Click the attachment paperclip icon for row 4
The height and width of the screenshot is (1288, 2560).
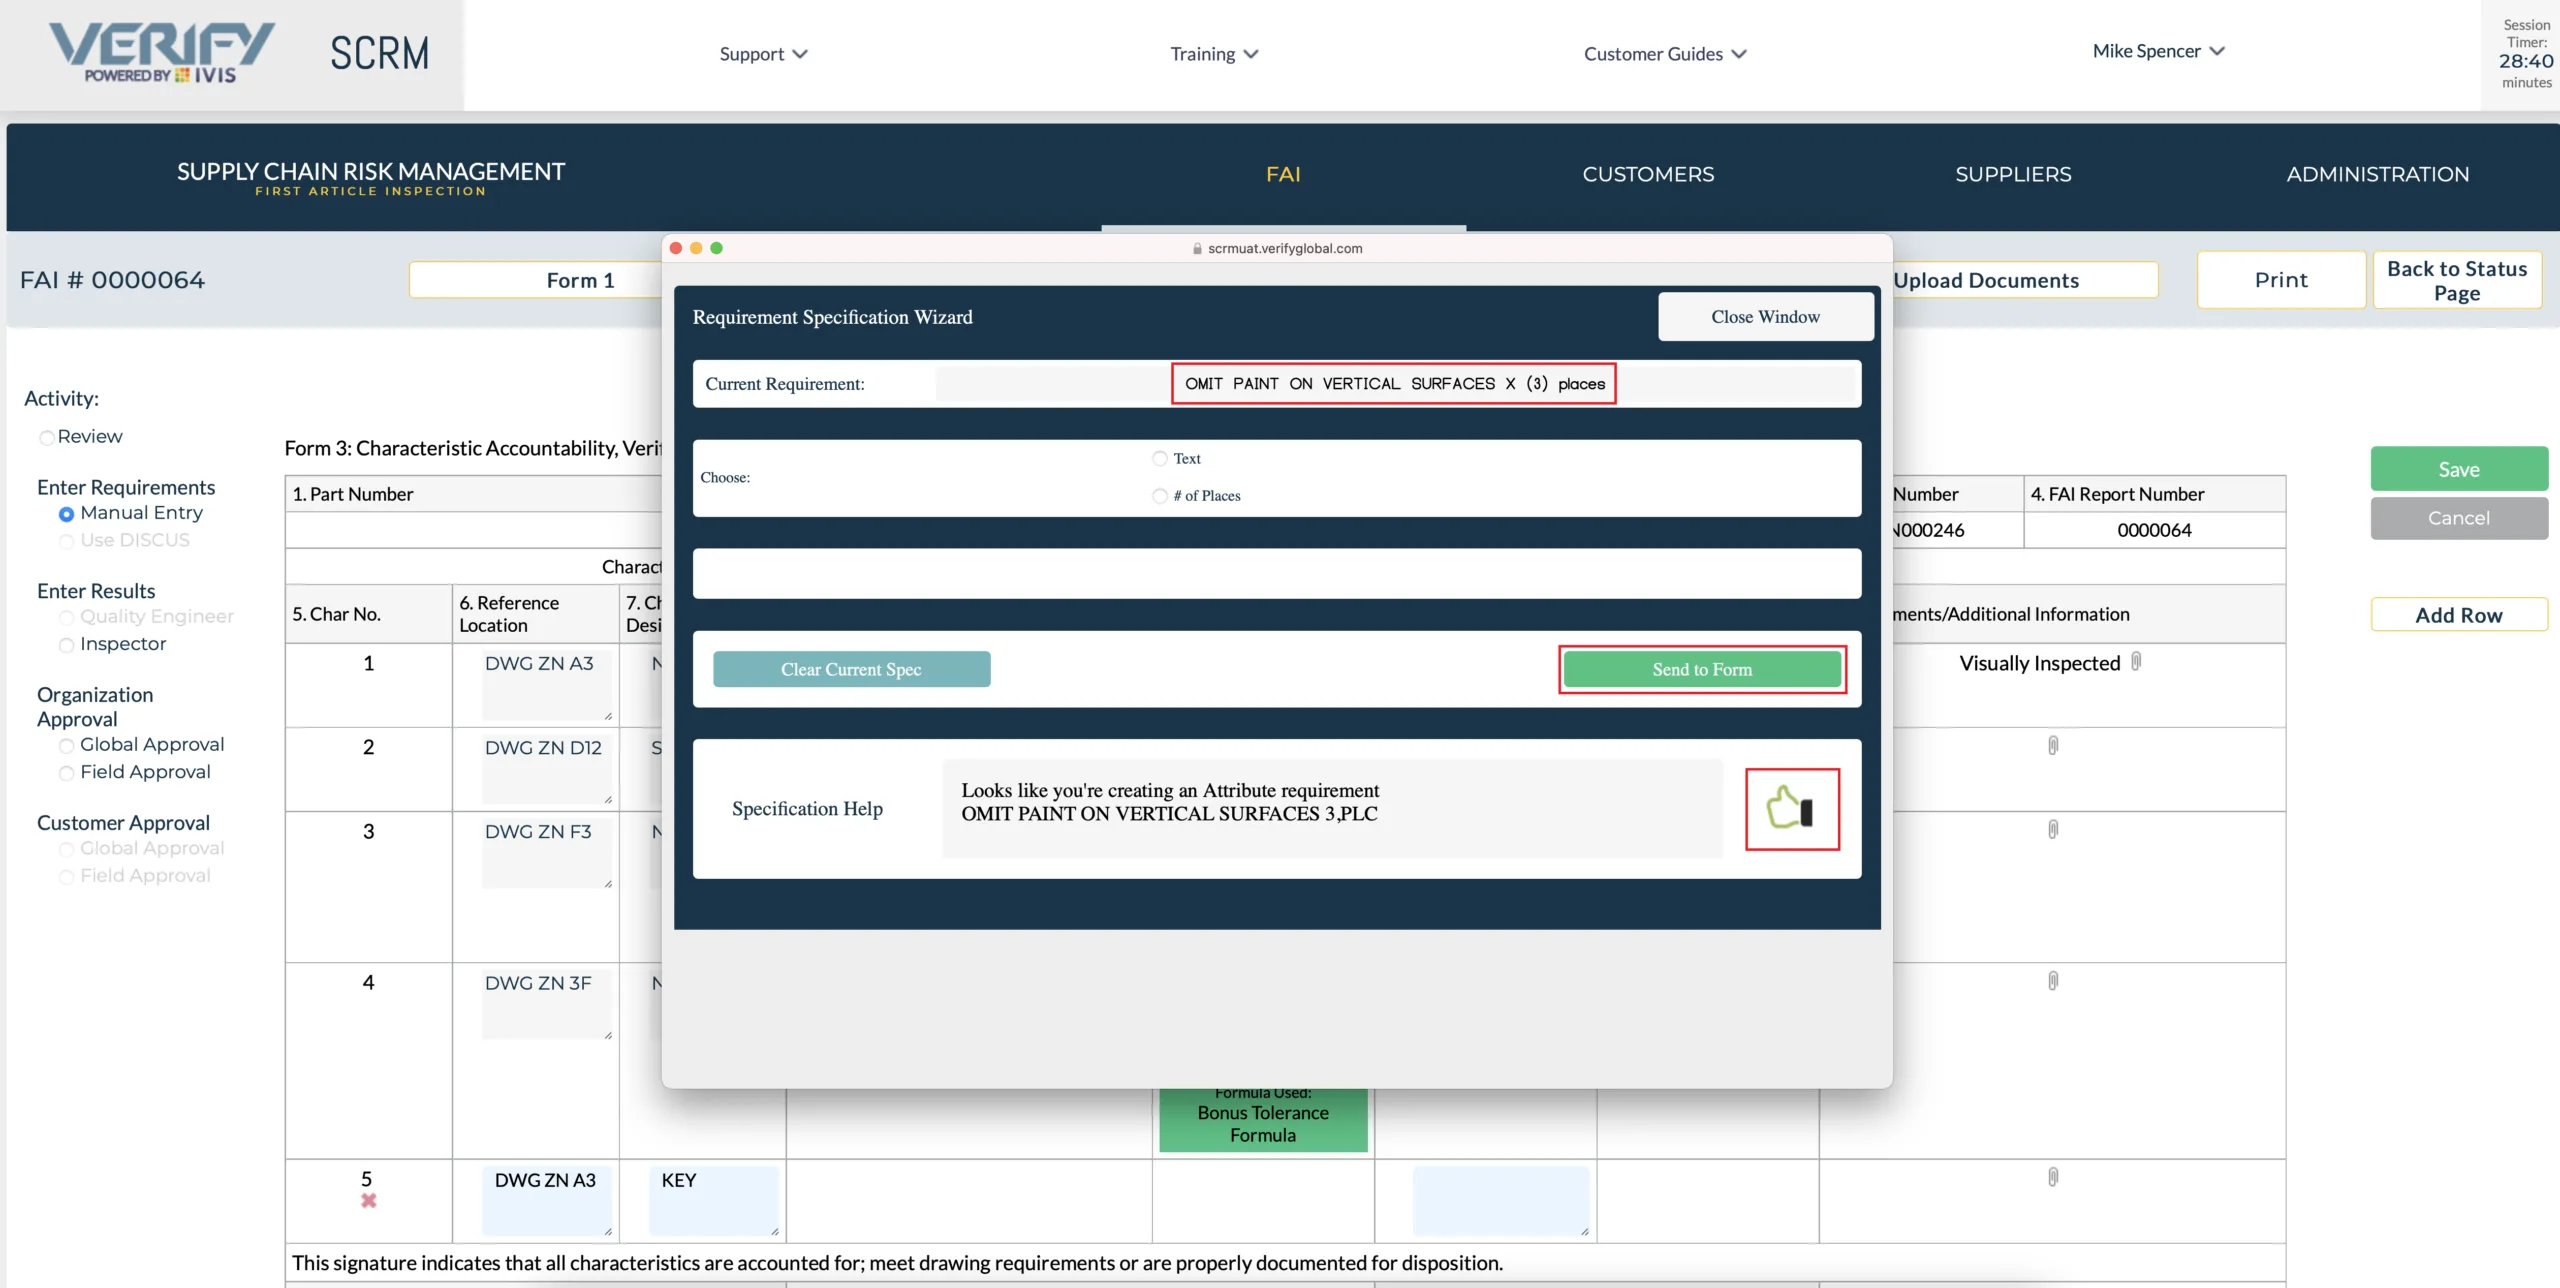tap(2053, 981)
